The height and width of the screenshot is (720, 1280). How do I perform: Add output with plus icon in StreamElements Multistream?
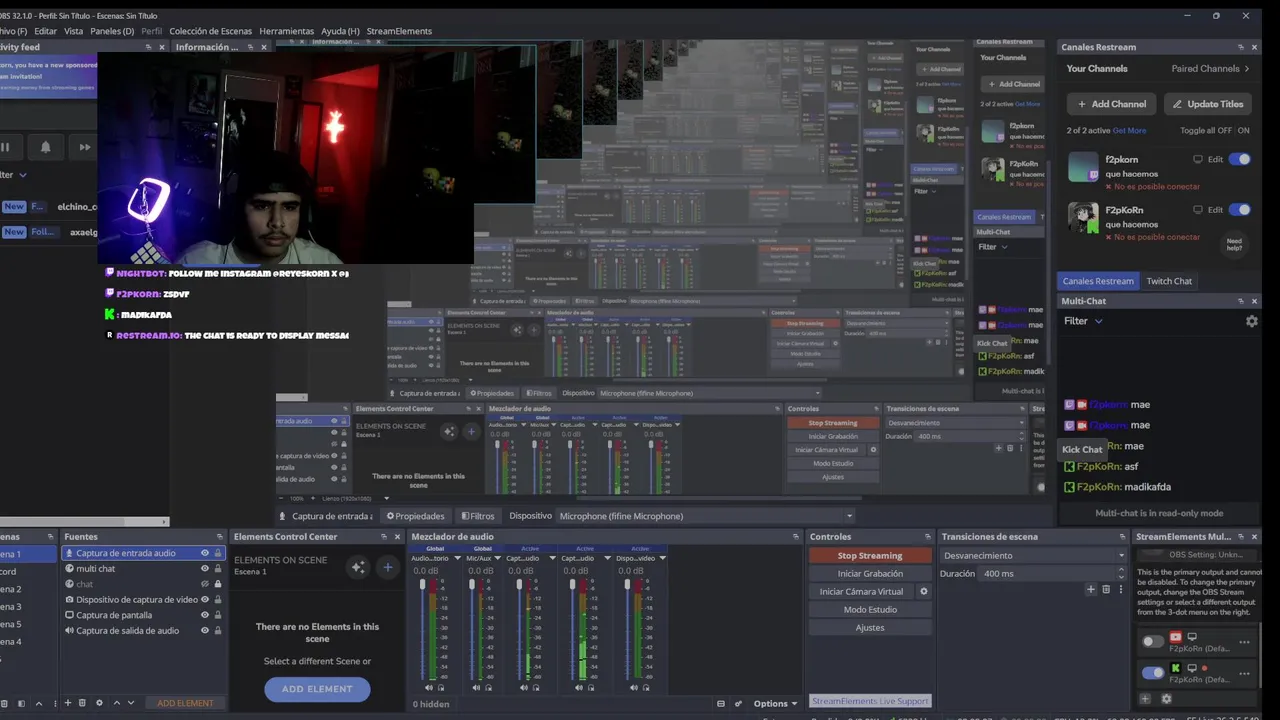[x=1146, y=699]
